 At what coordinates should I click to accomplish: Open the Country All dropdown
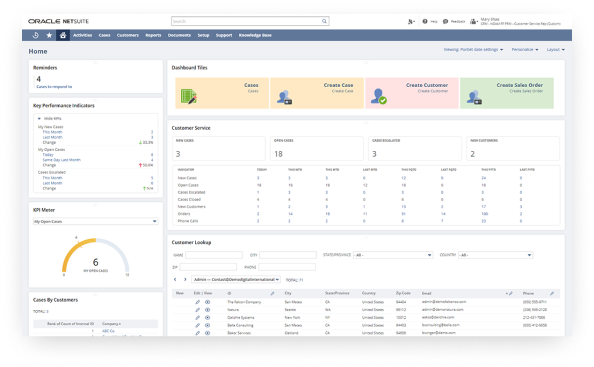(495, 255)
